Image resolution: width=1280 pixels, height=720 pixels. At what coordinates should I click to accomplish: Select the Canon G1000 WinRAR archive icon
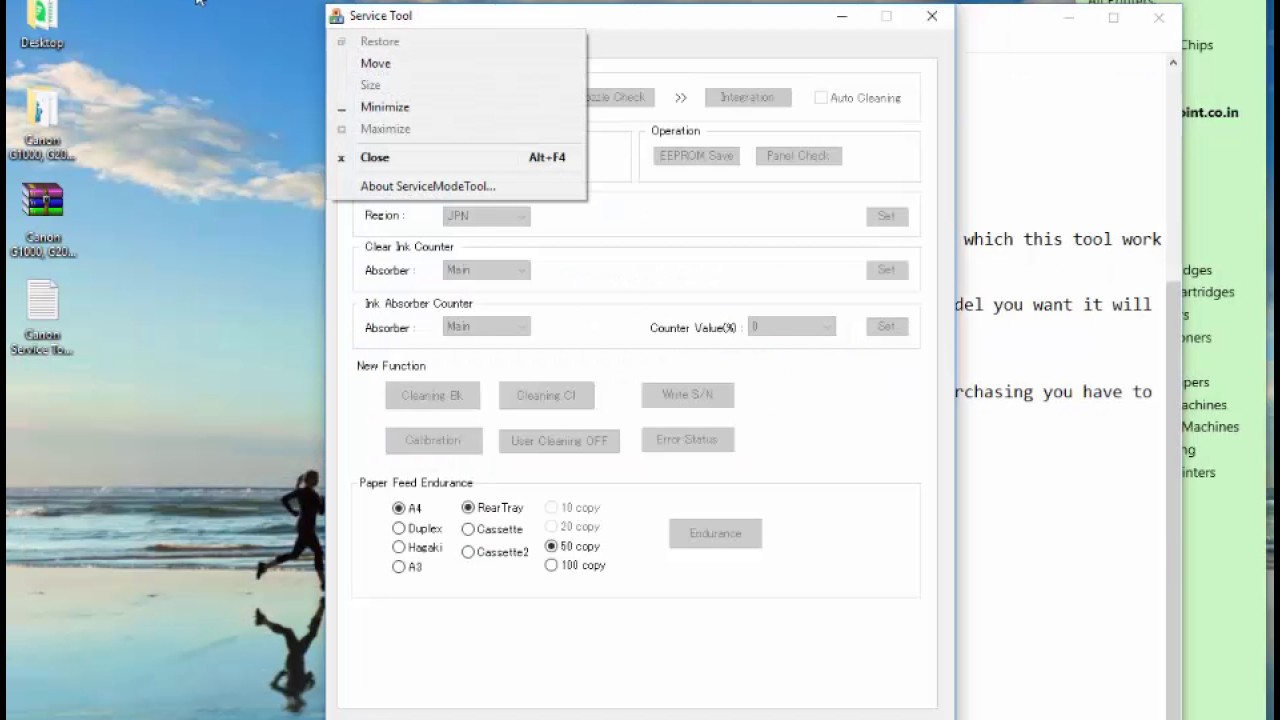pos(42,221)
